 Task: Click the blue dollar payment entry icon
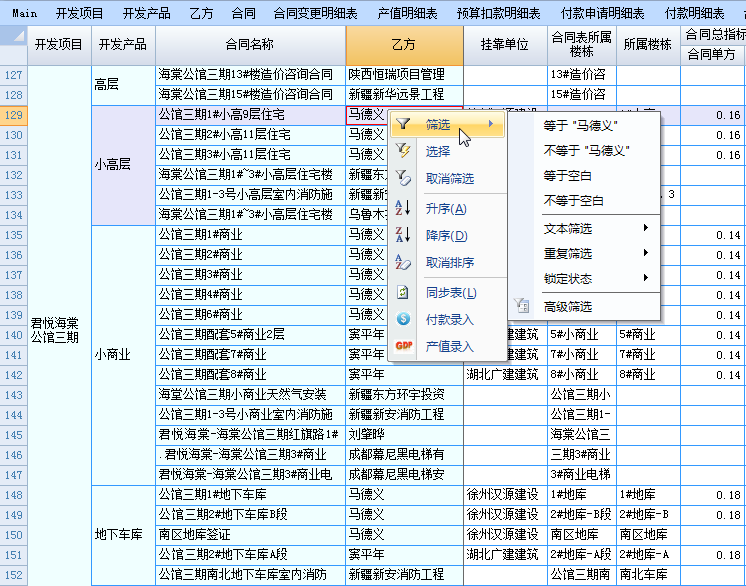[x=403, y=319]
